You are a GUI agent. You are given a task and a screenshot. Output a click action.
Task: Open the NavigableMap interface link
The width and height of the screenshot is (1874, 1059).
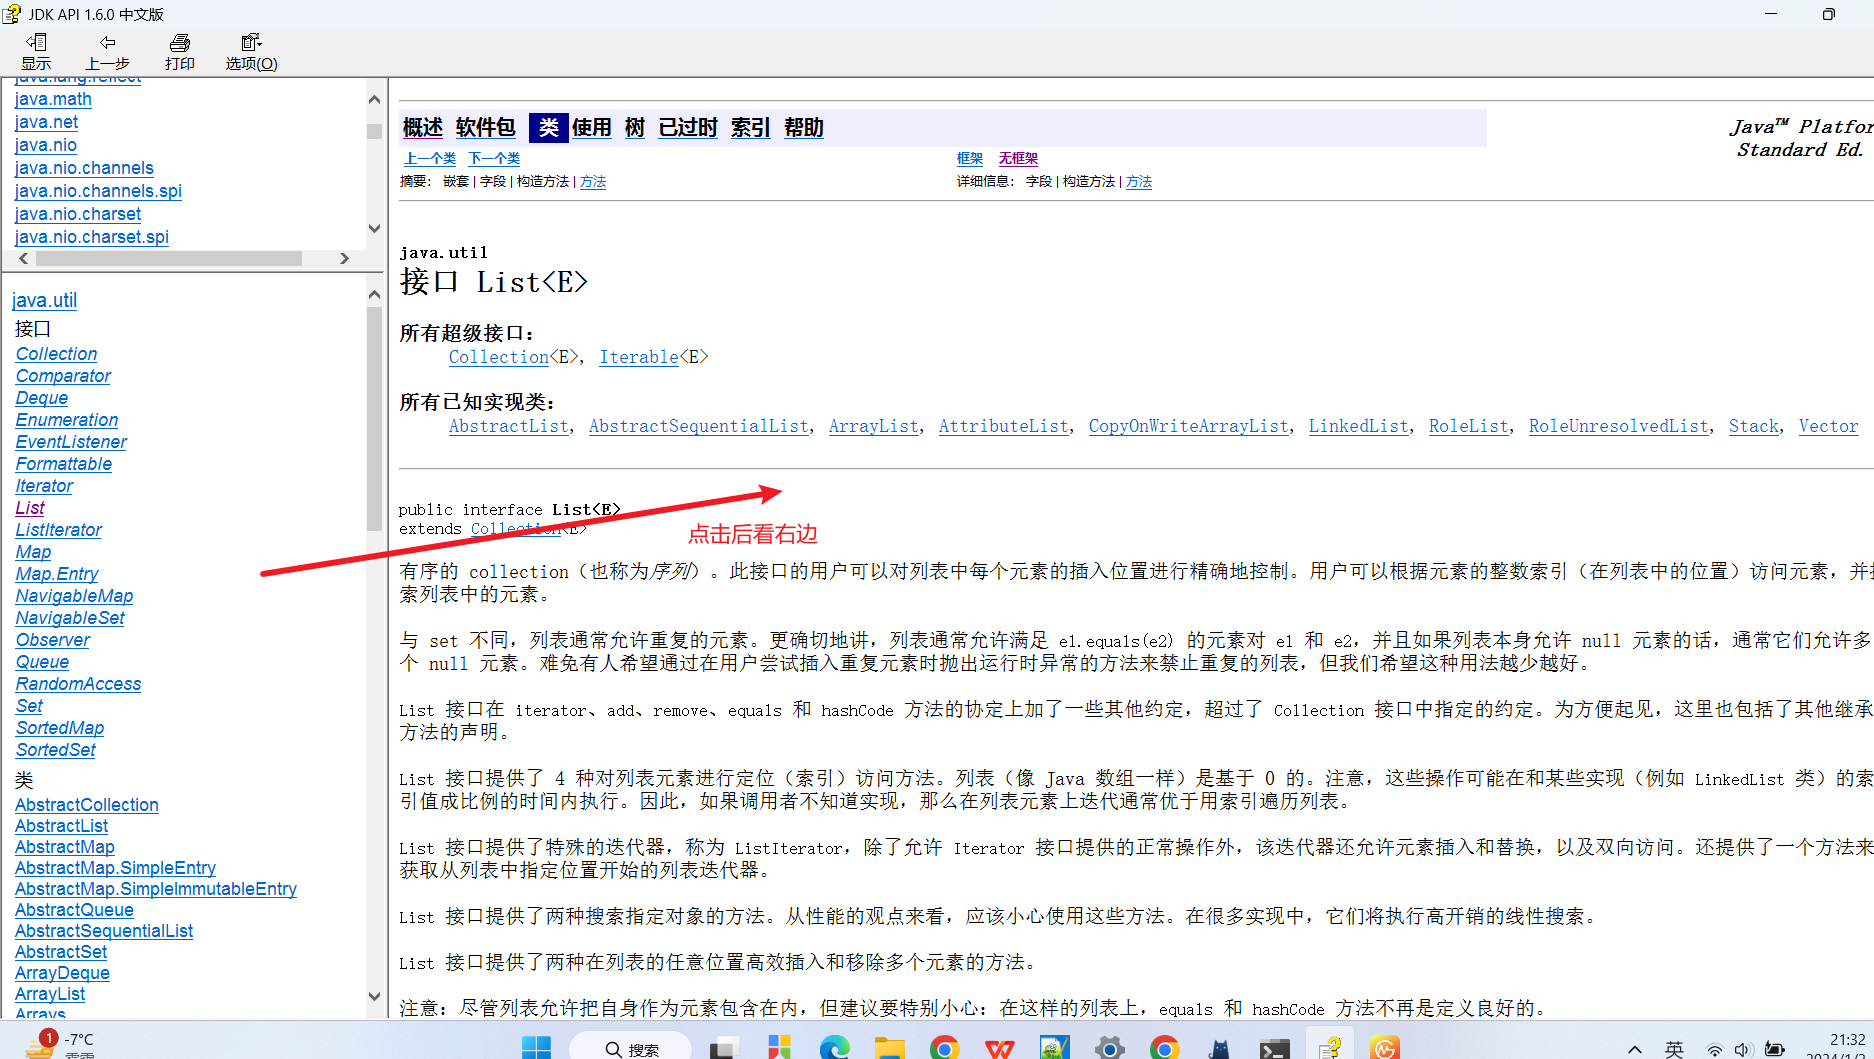click(x=74, y=596)
